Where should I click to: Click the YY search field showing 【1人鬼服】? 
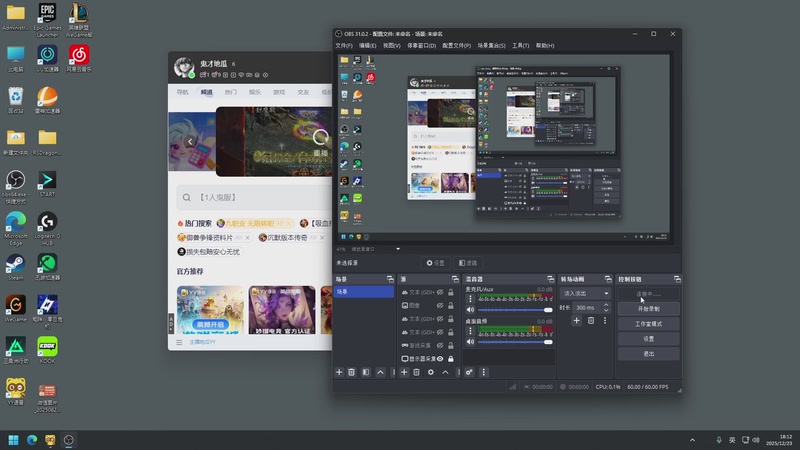[254, 197]
